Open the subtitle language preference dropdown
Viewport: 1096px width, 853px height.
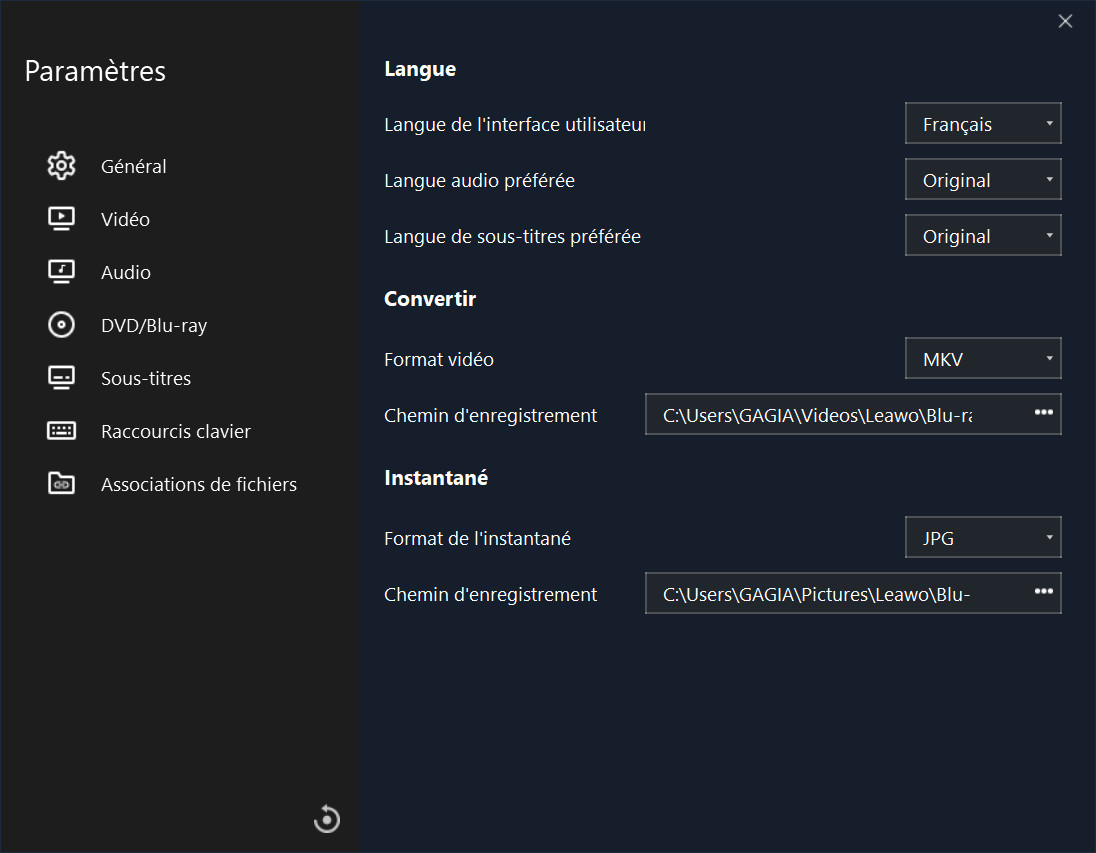tap(982, 236)
